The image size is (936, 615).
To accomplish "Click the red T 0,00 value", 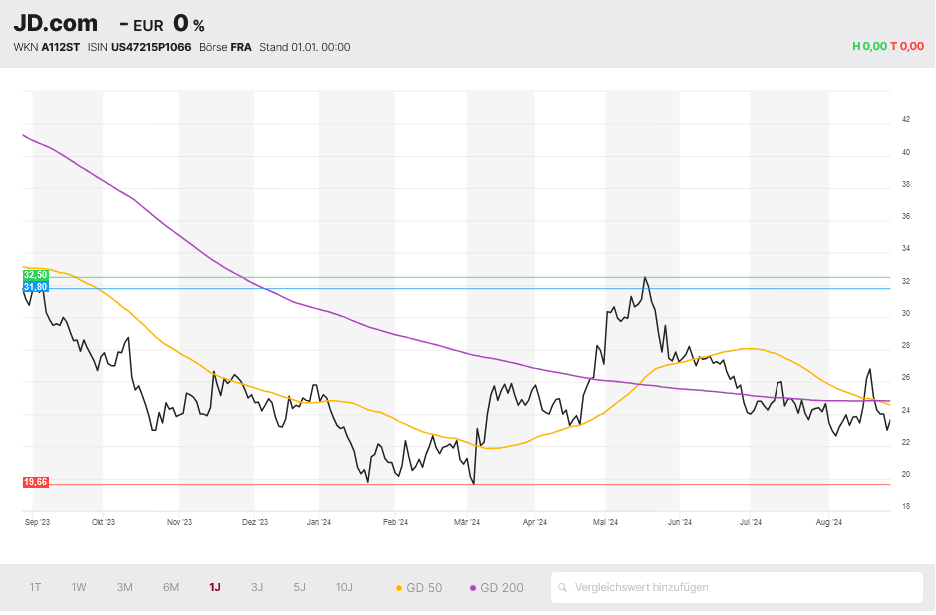I will (907, 46).
